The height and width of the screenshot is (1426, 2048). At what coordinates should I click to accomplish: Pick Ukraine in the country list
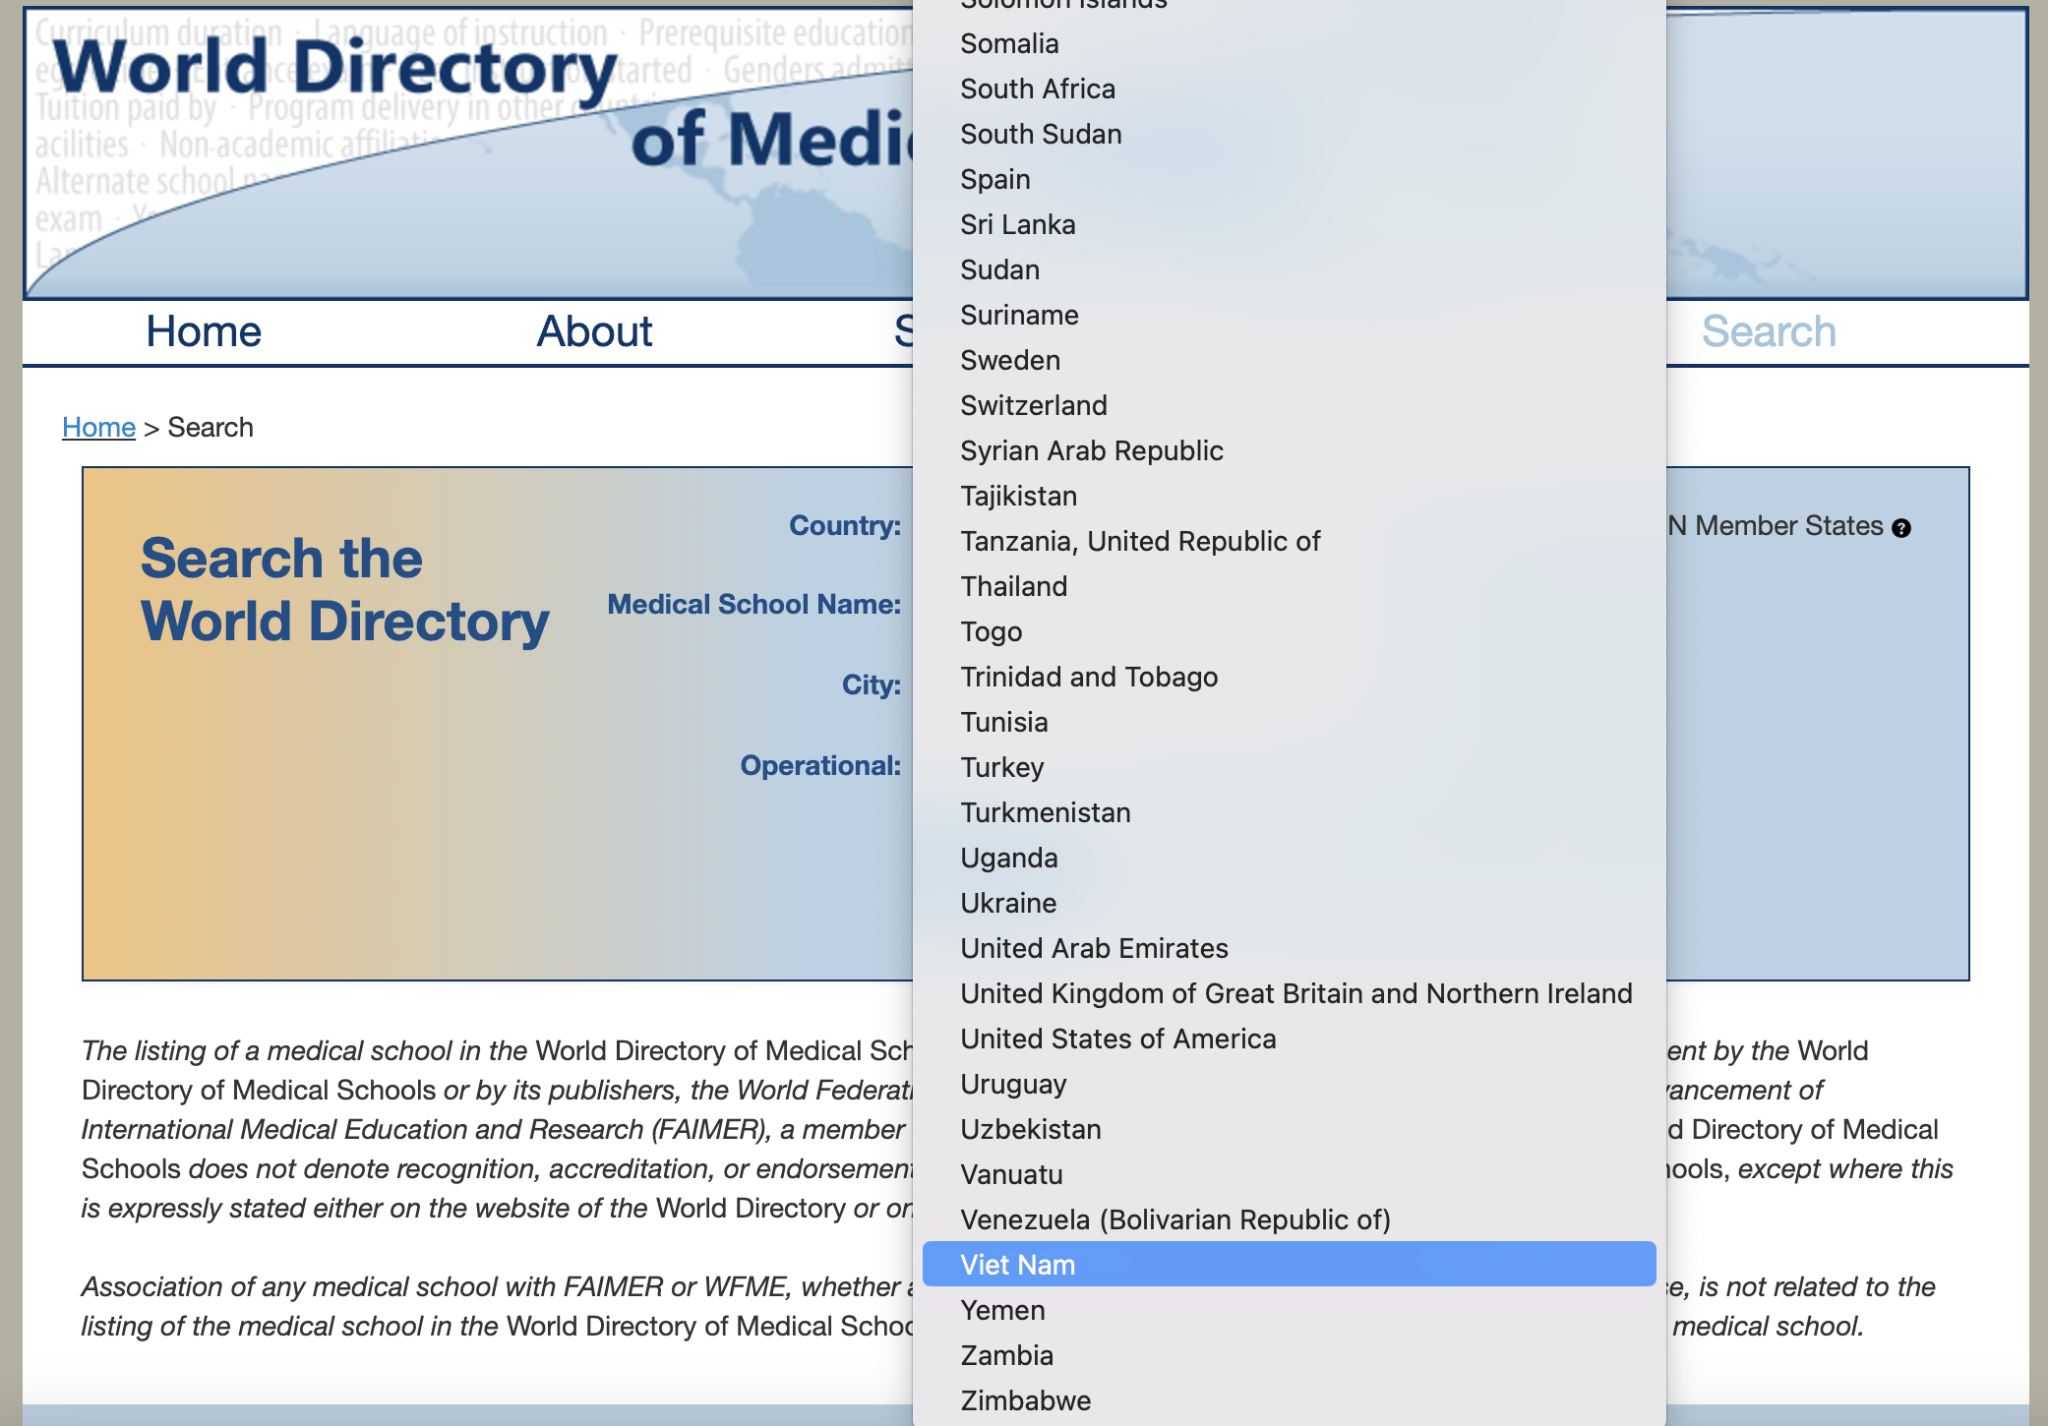coord(1289,903)
